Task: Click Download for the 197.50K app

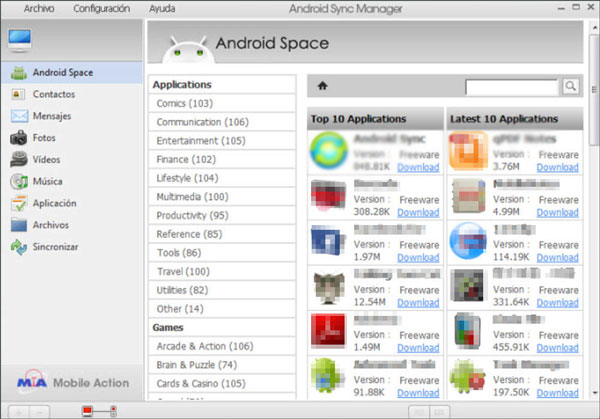Action: point(557,393)
